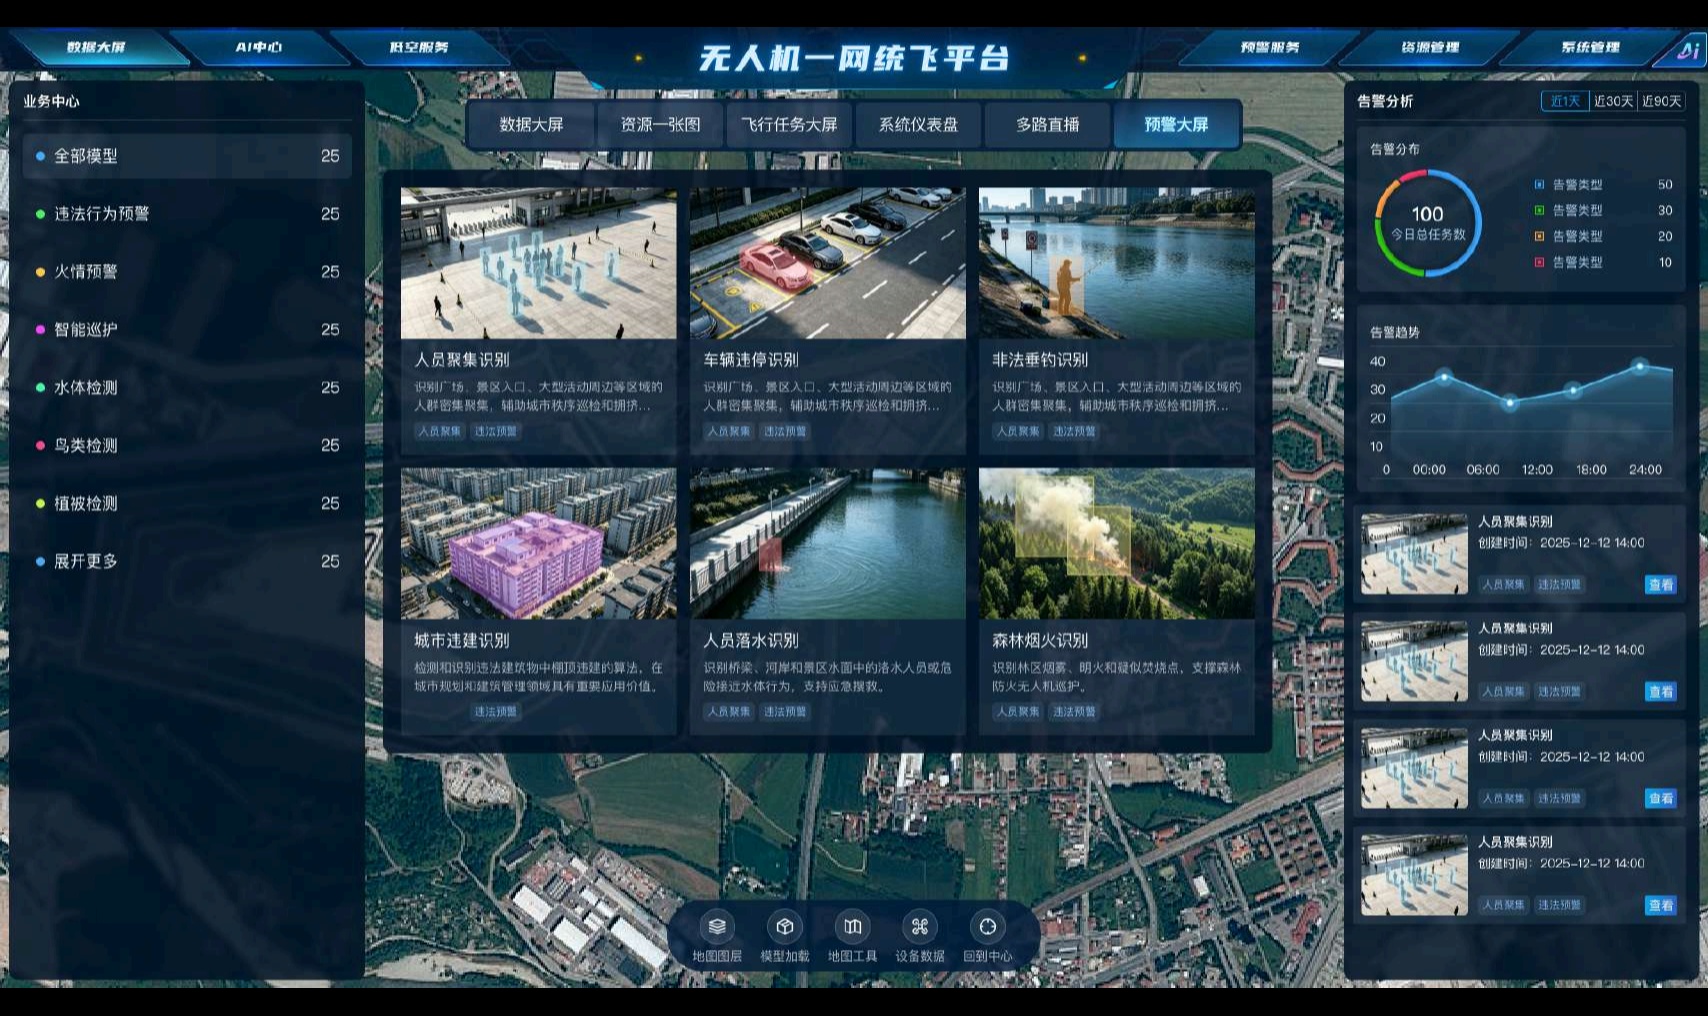Switch to the 资源一张图 screen tab
Screen dimensions: 1708x1016
coord(660,125)
